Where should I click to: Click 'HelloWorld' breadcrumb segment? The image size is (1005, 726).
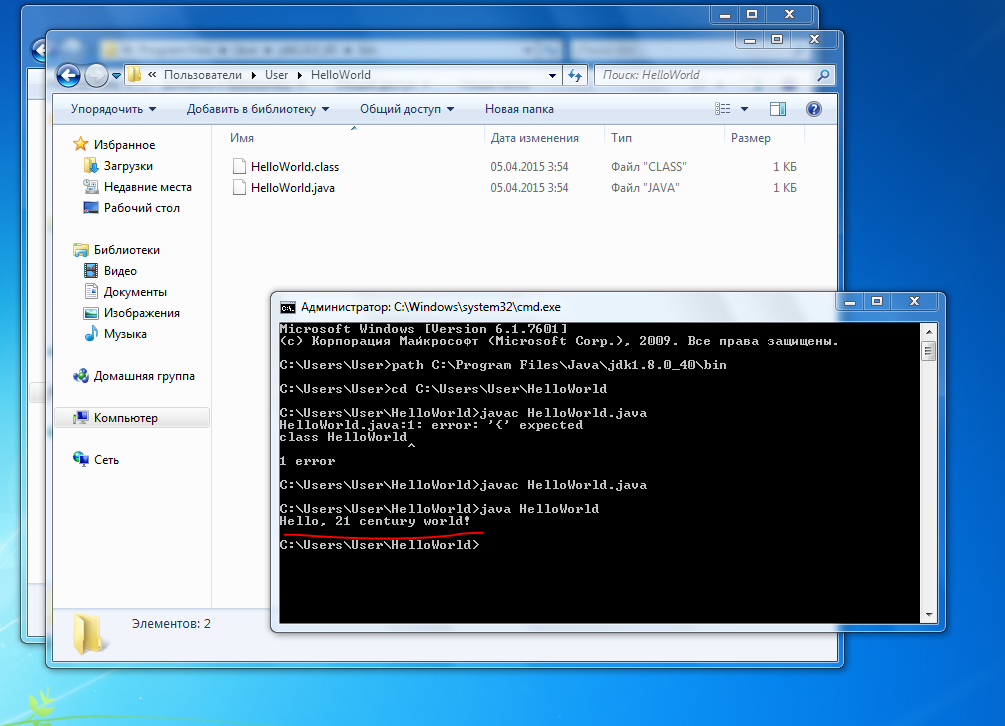click(x=341, y=75)
